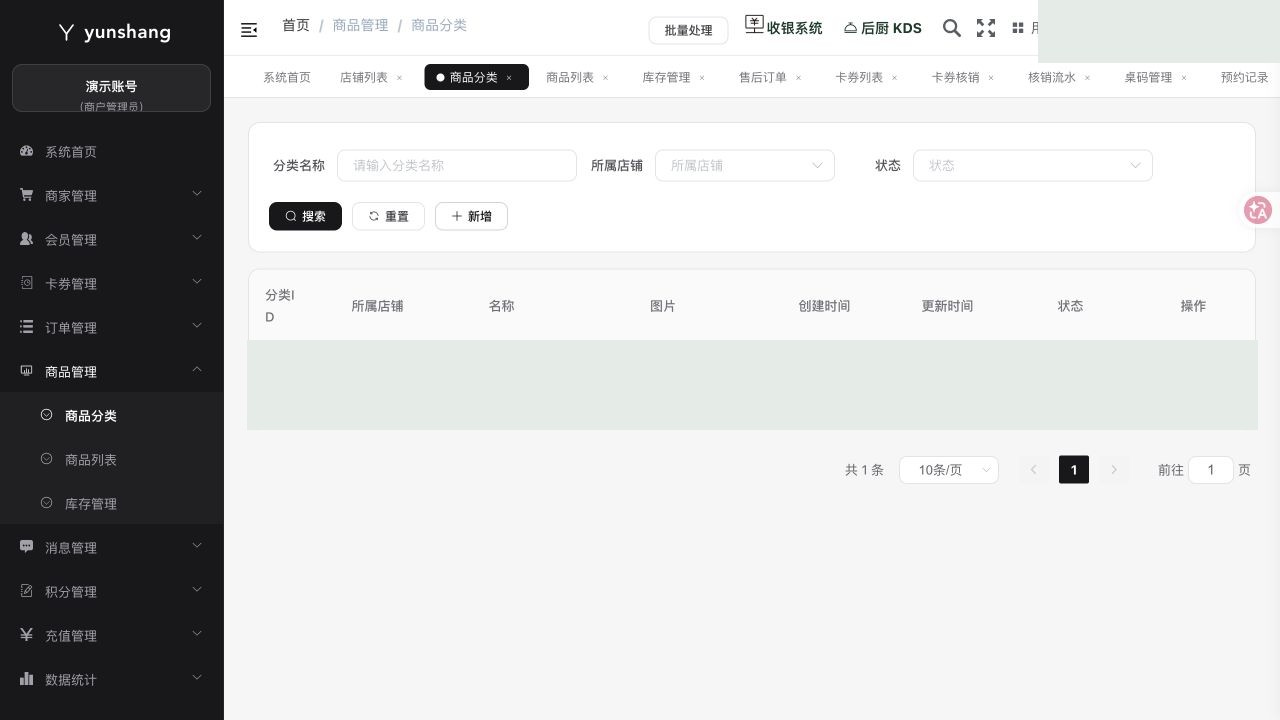Expand the 充值管理 menu

(197, 633)
